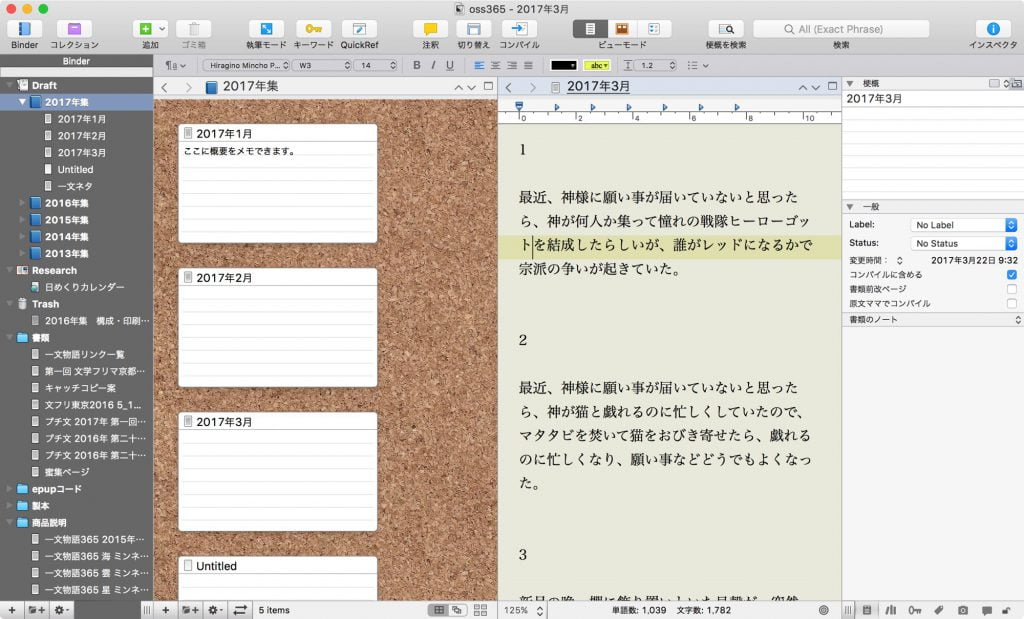The height and width of the screenshot is (619, 1024).
Task: Justify text alignment
Action: 528,65
